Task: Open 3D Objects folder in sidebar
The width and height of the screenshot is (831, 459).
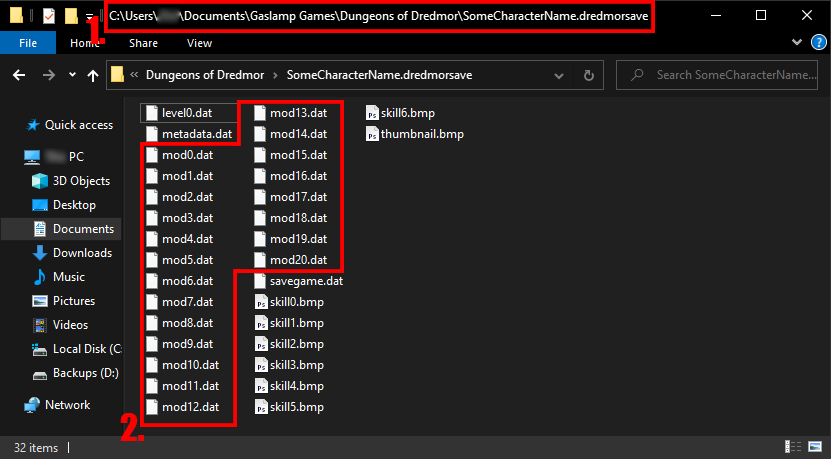Action: [71, 181]
